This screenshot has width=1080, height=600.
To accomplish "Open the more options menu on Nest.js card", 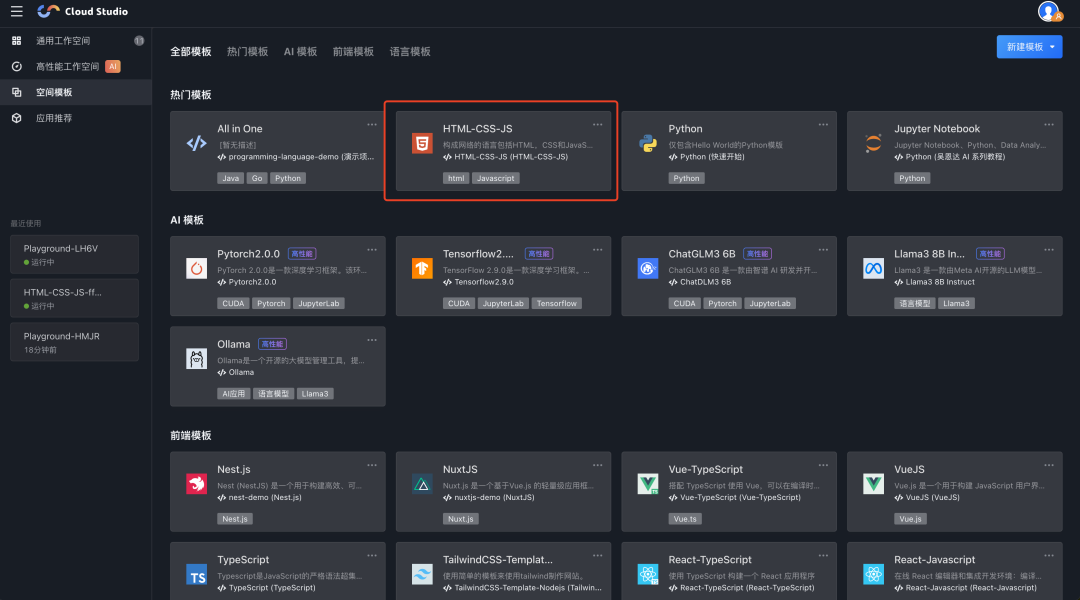I will pos(372,465).
